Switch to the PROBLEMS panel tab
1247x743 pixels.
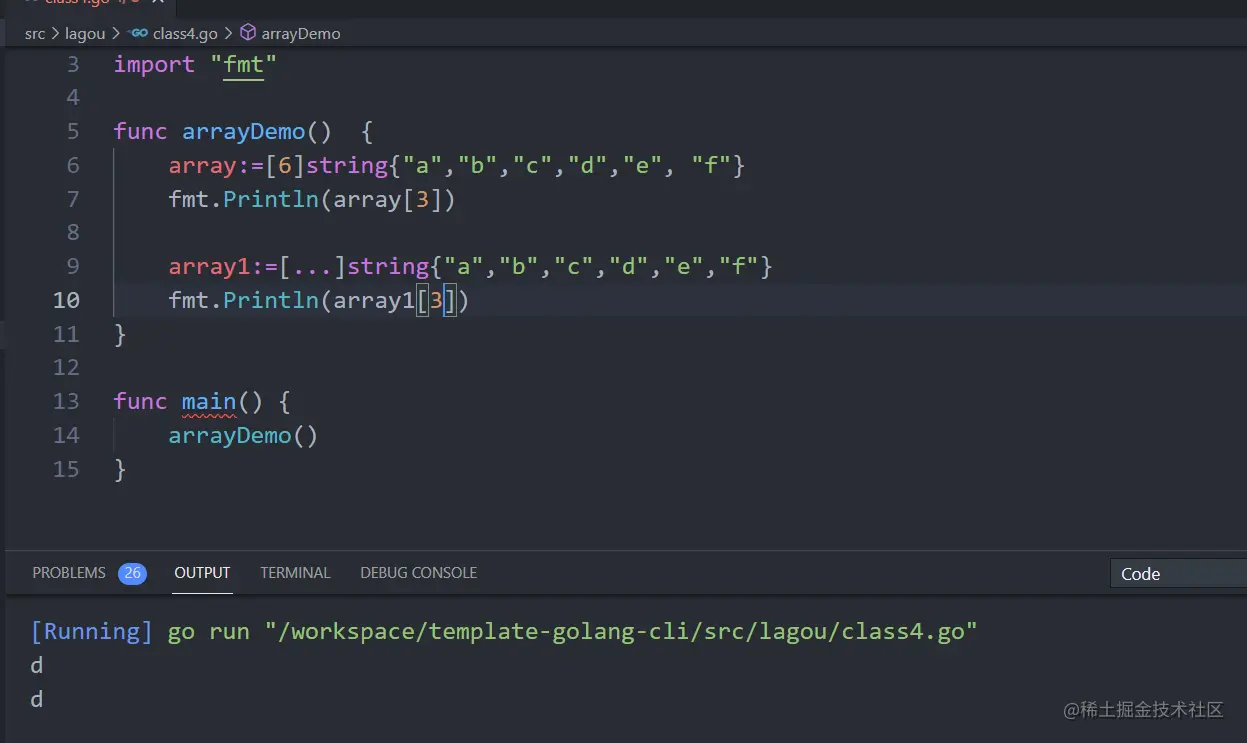(x=69, y=573)
